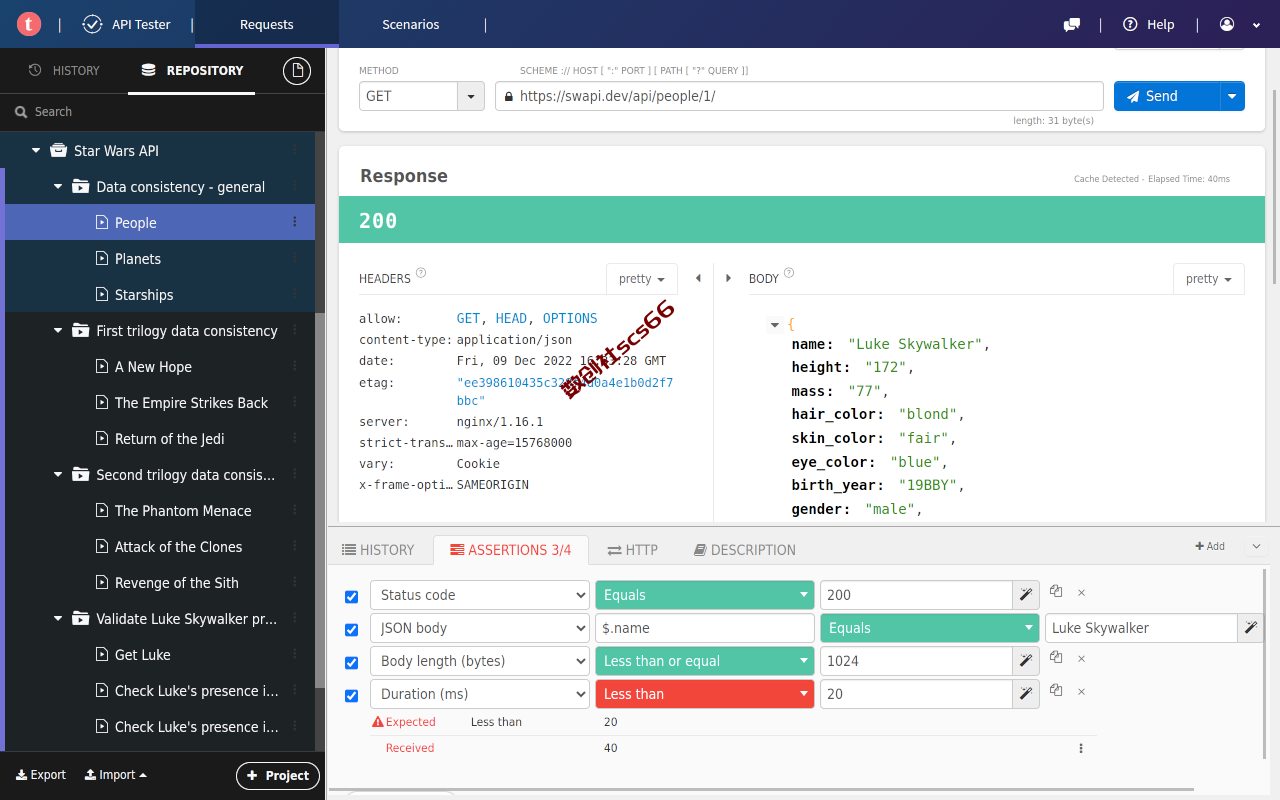Open the Status code assertion type dropdown
Image resolution: width=1280 pixels, height=800 pixels.
[480, 595]
